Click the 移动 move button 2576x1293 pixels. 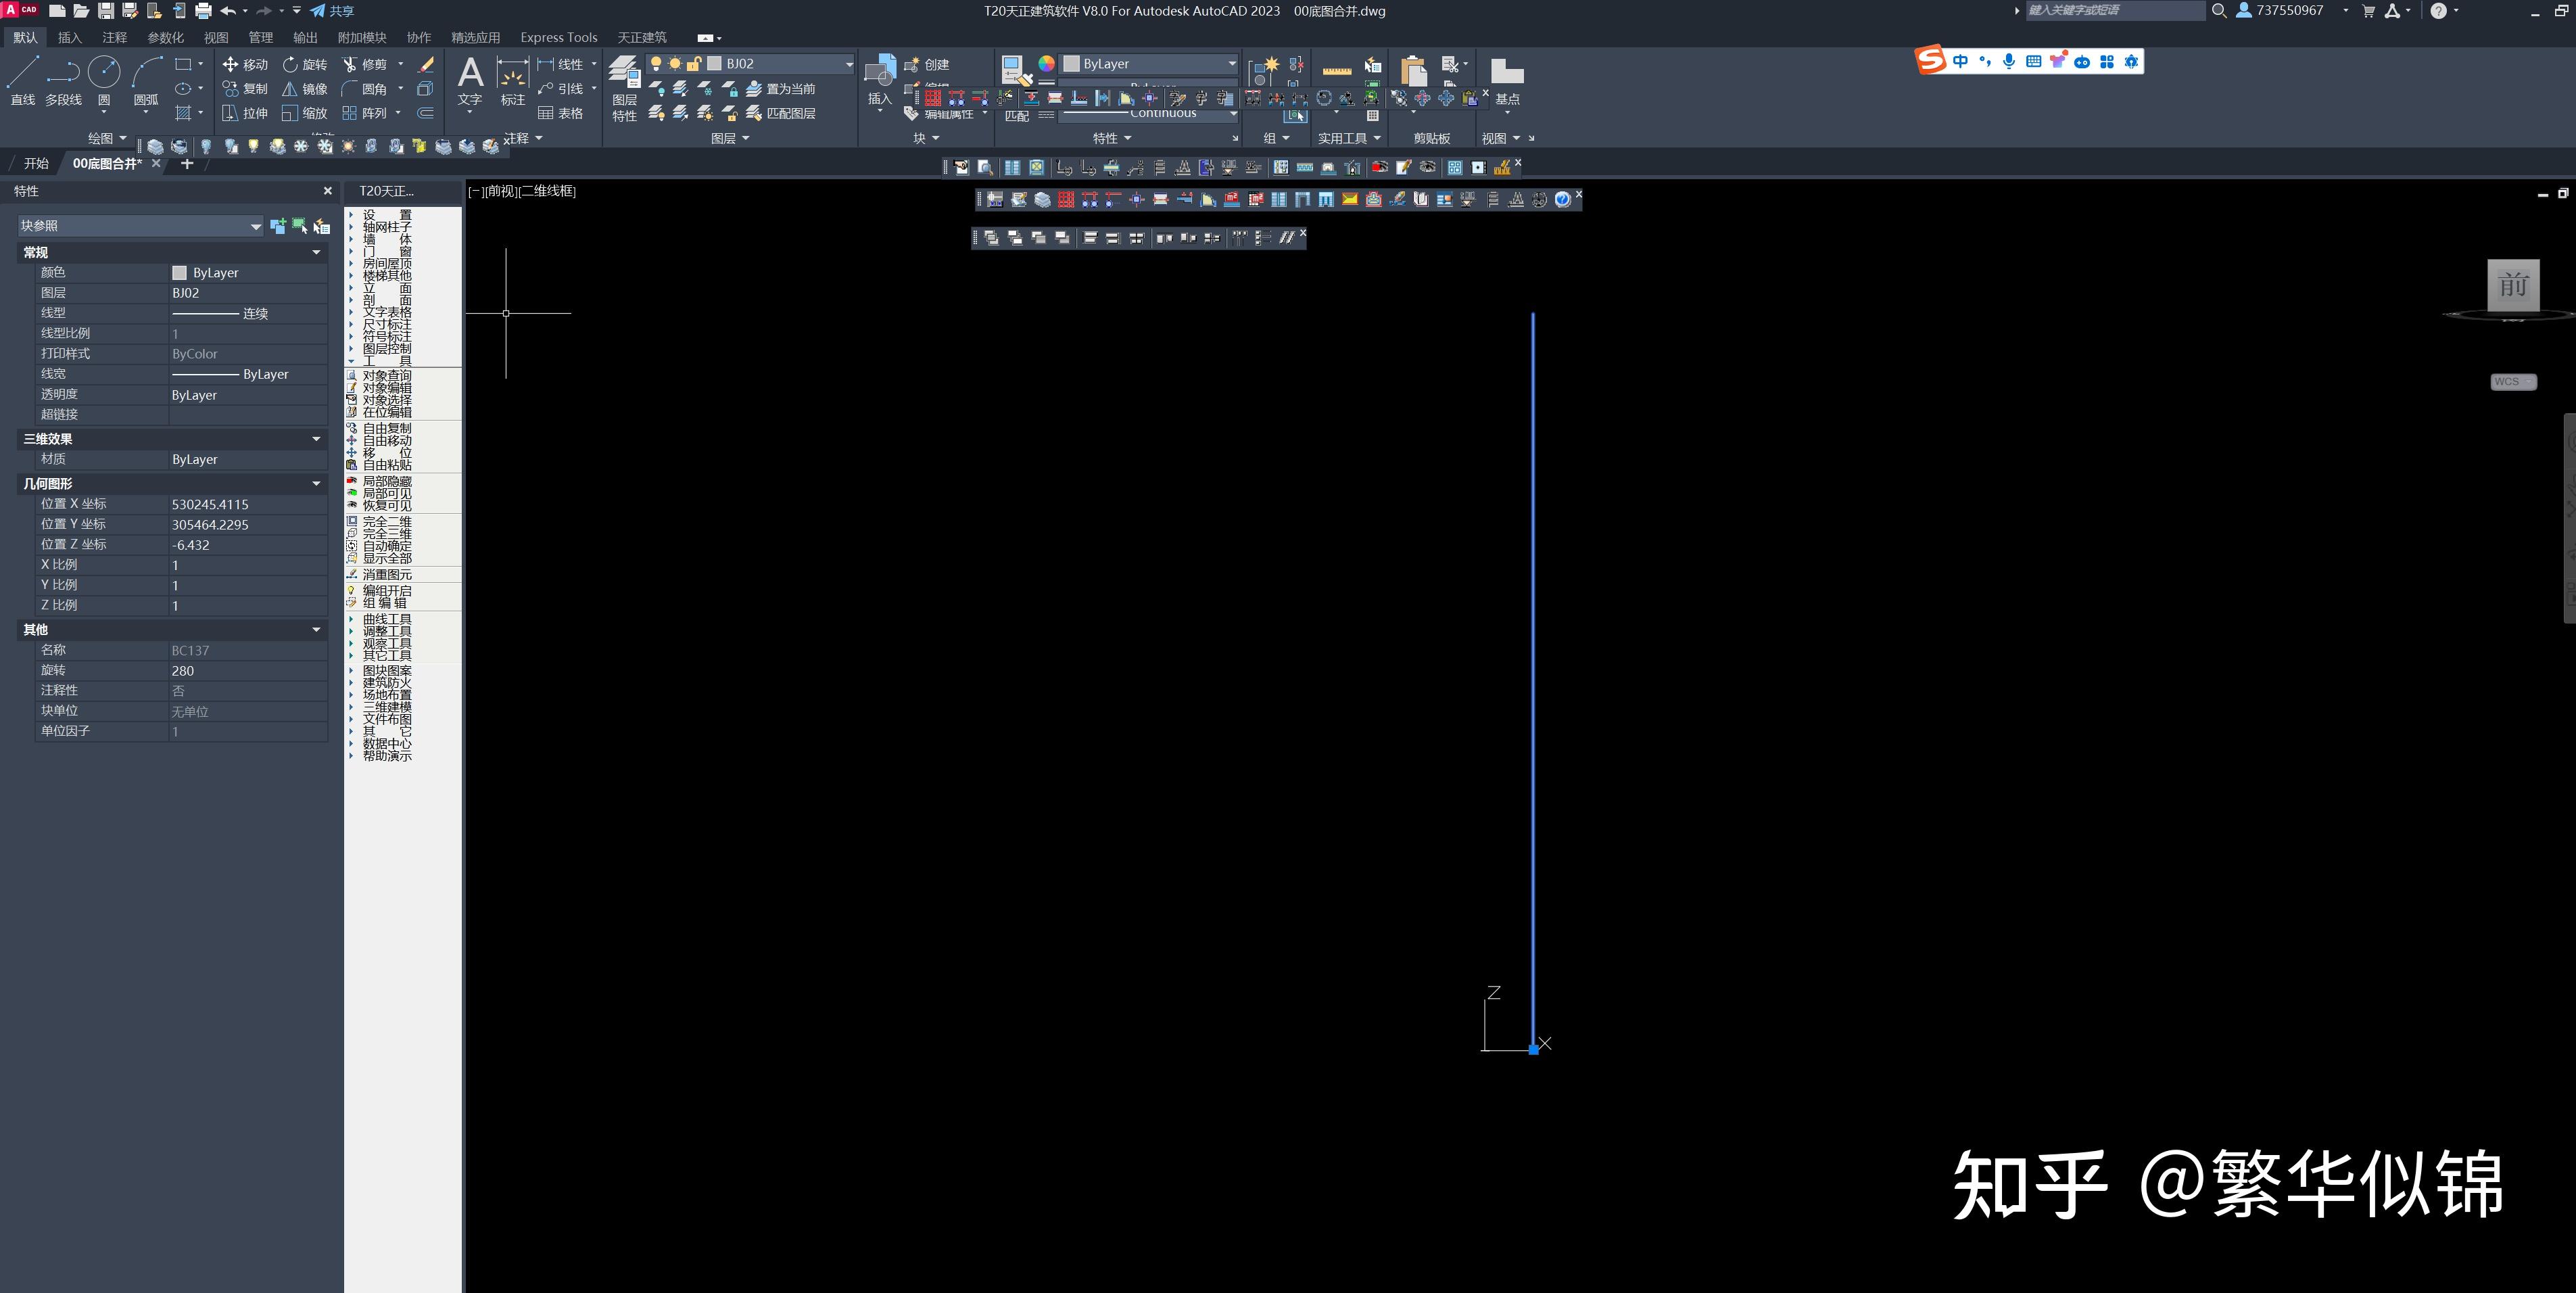coord(245,64)
